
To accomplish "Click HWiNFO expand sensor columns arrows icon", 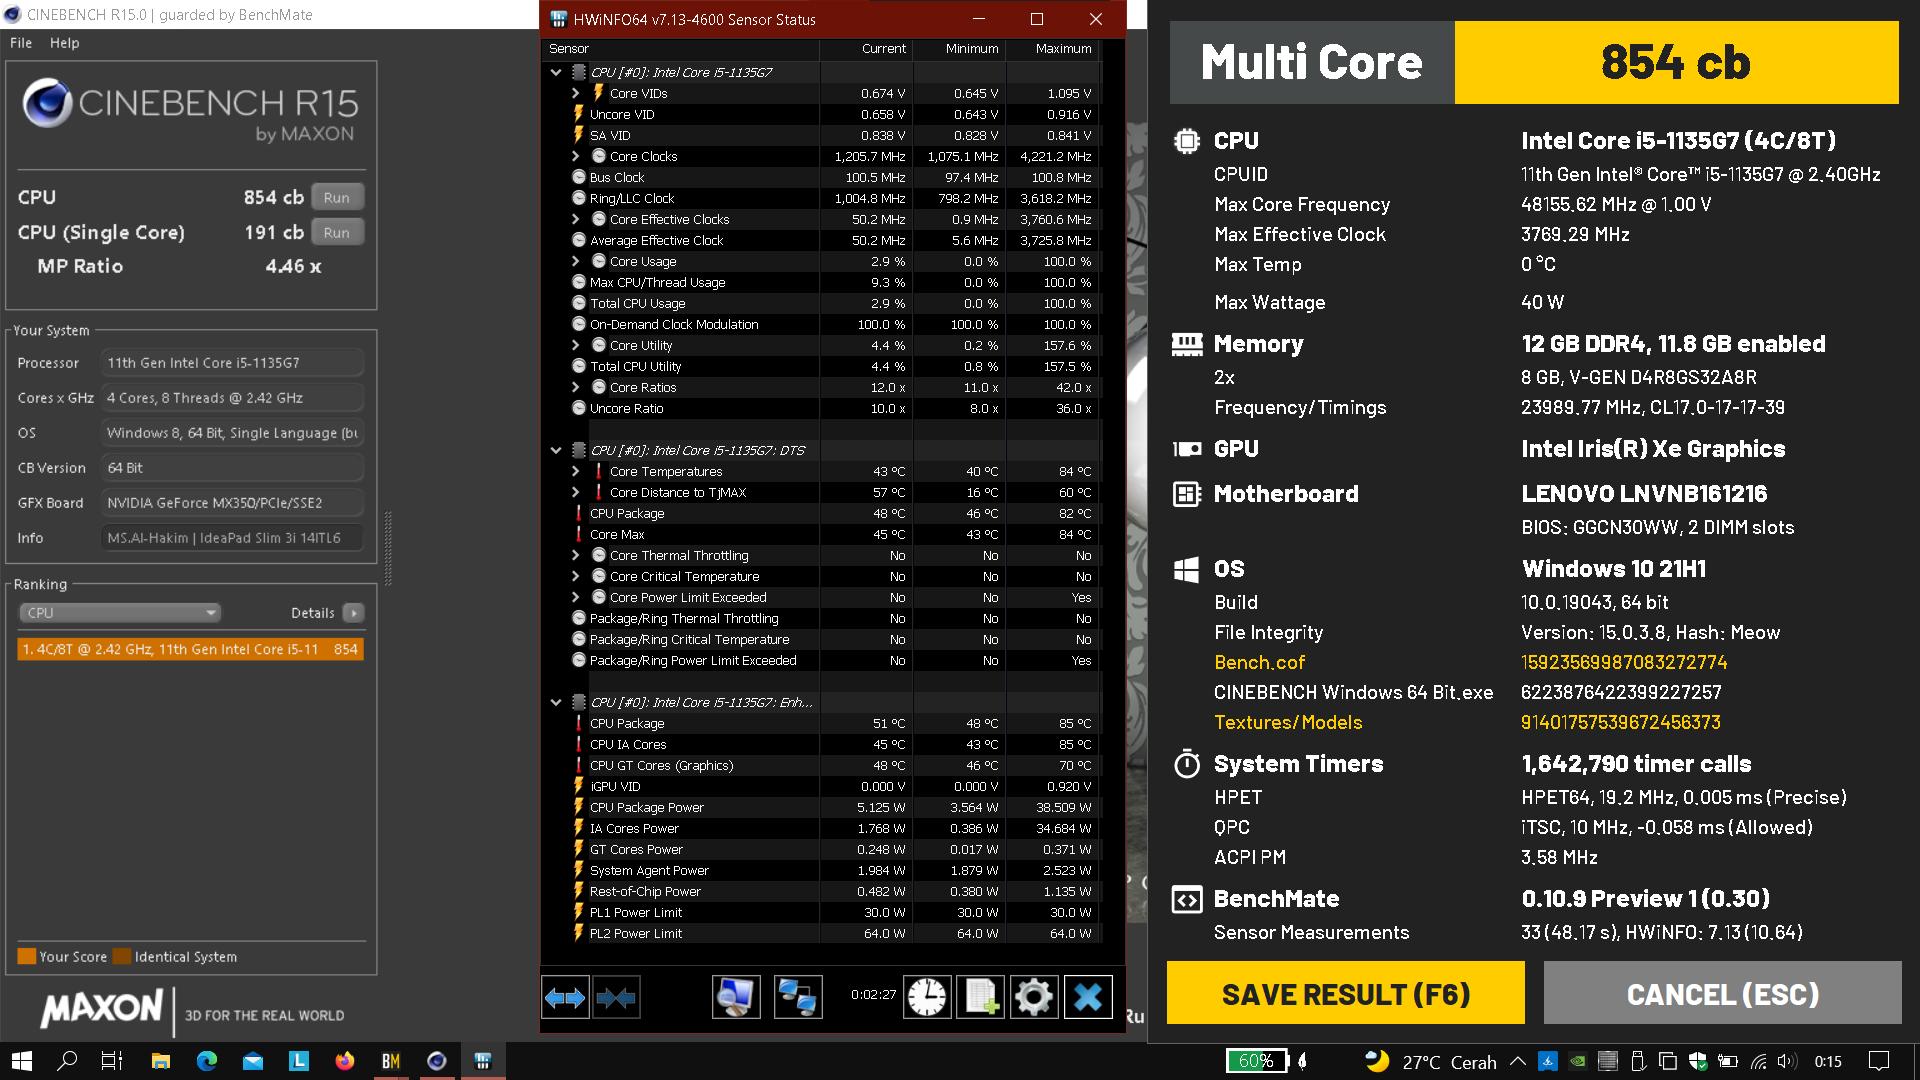I will point(565,997).
